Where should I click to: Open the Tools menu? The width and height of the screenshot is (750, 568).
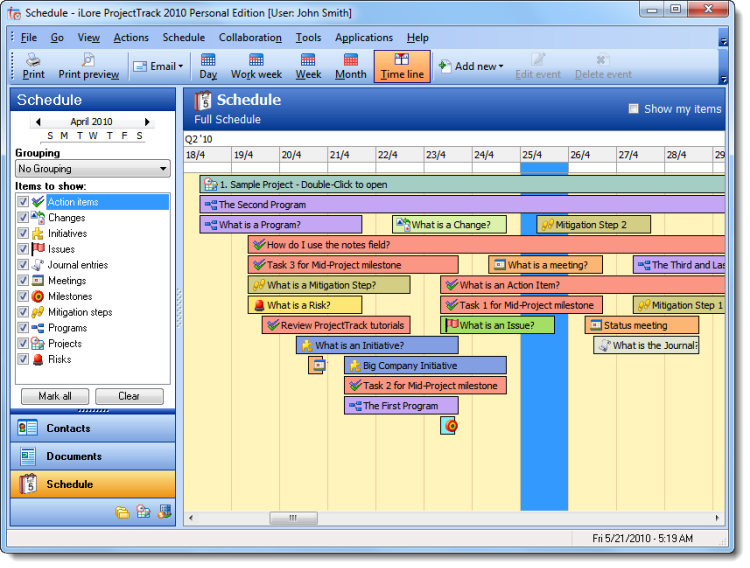click(308, 38)
